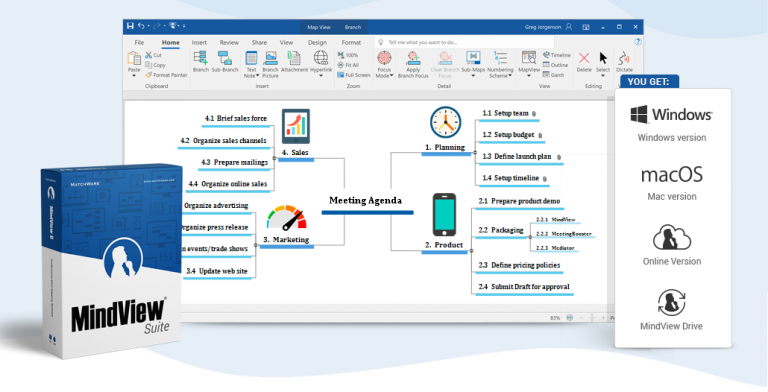Click the Save icon in the title bar
This screenshot has height=392, width=768.
tap(130, 26)
